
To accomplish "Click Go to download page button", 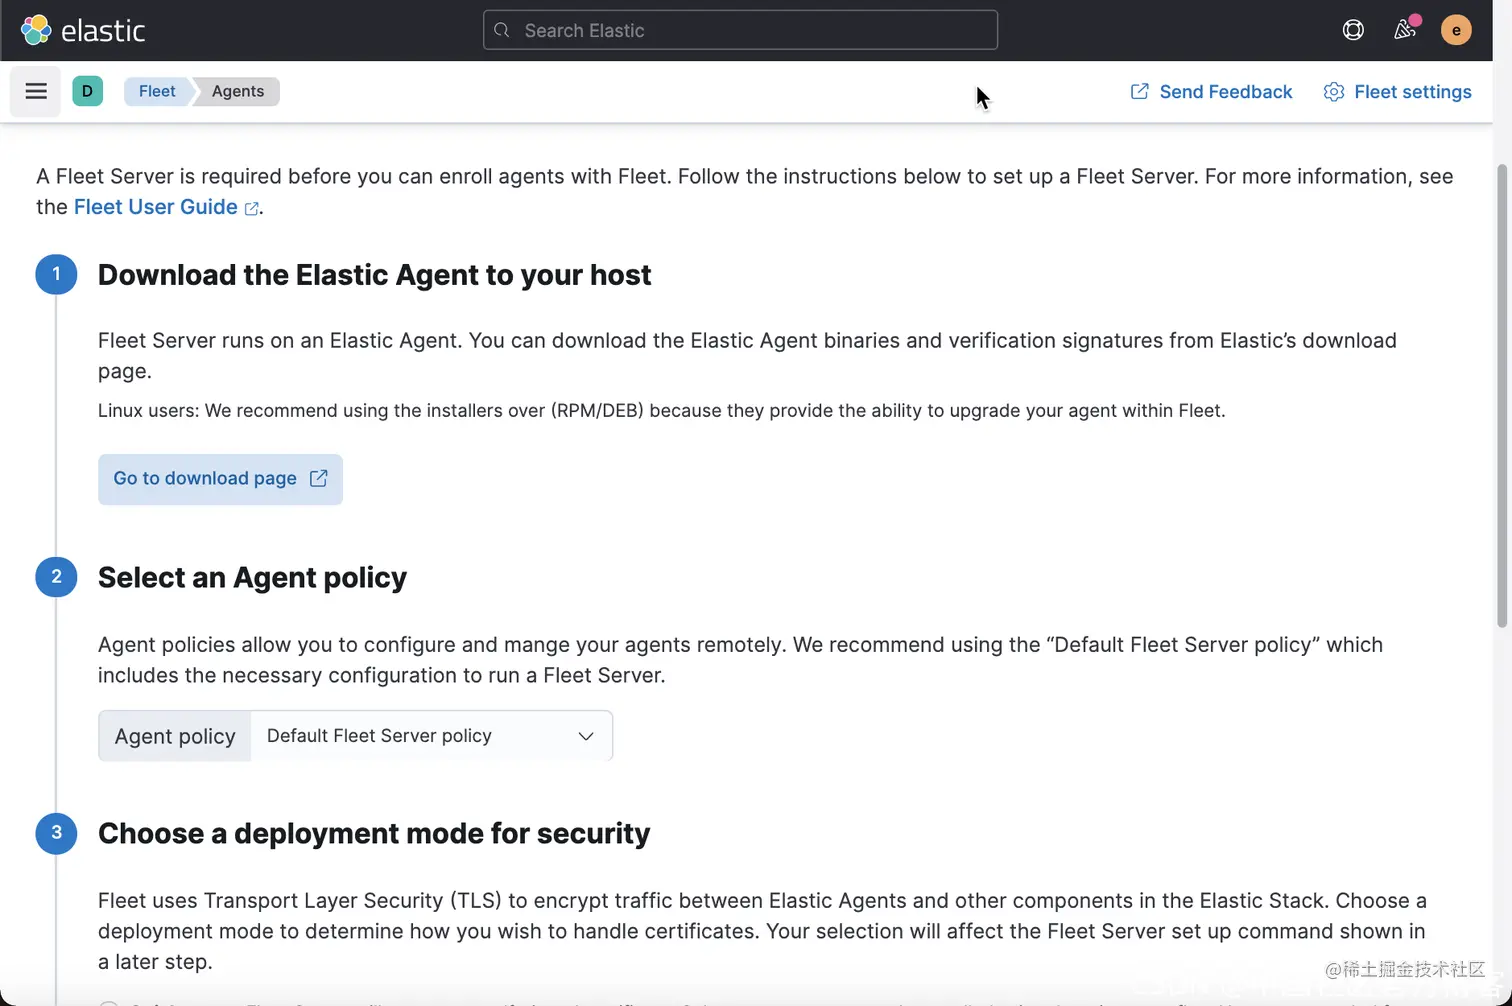I will click(x=220, y=479).
